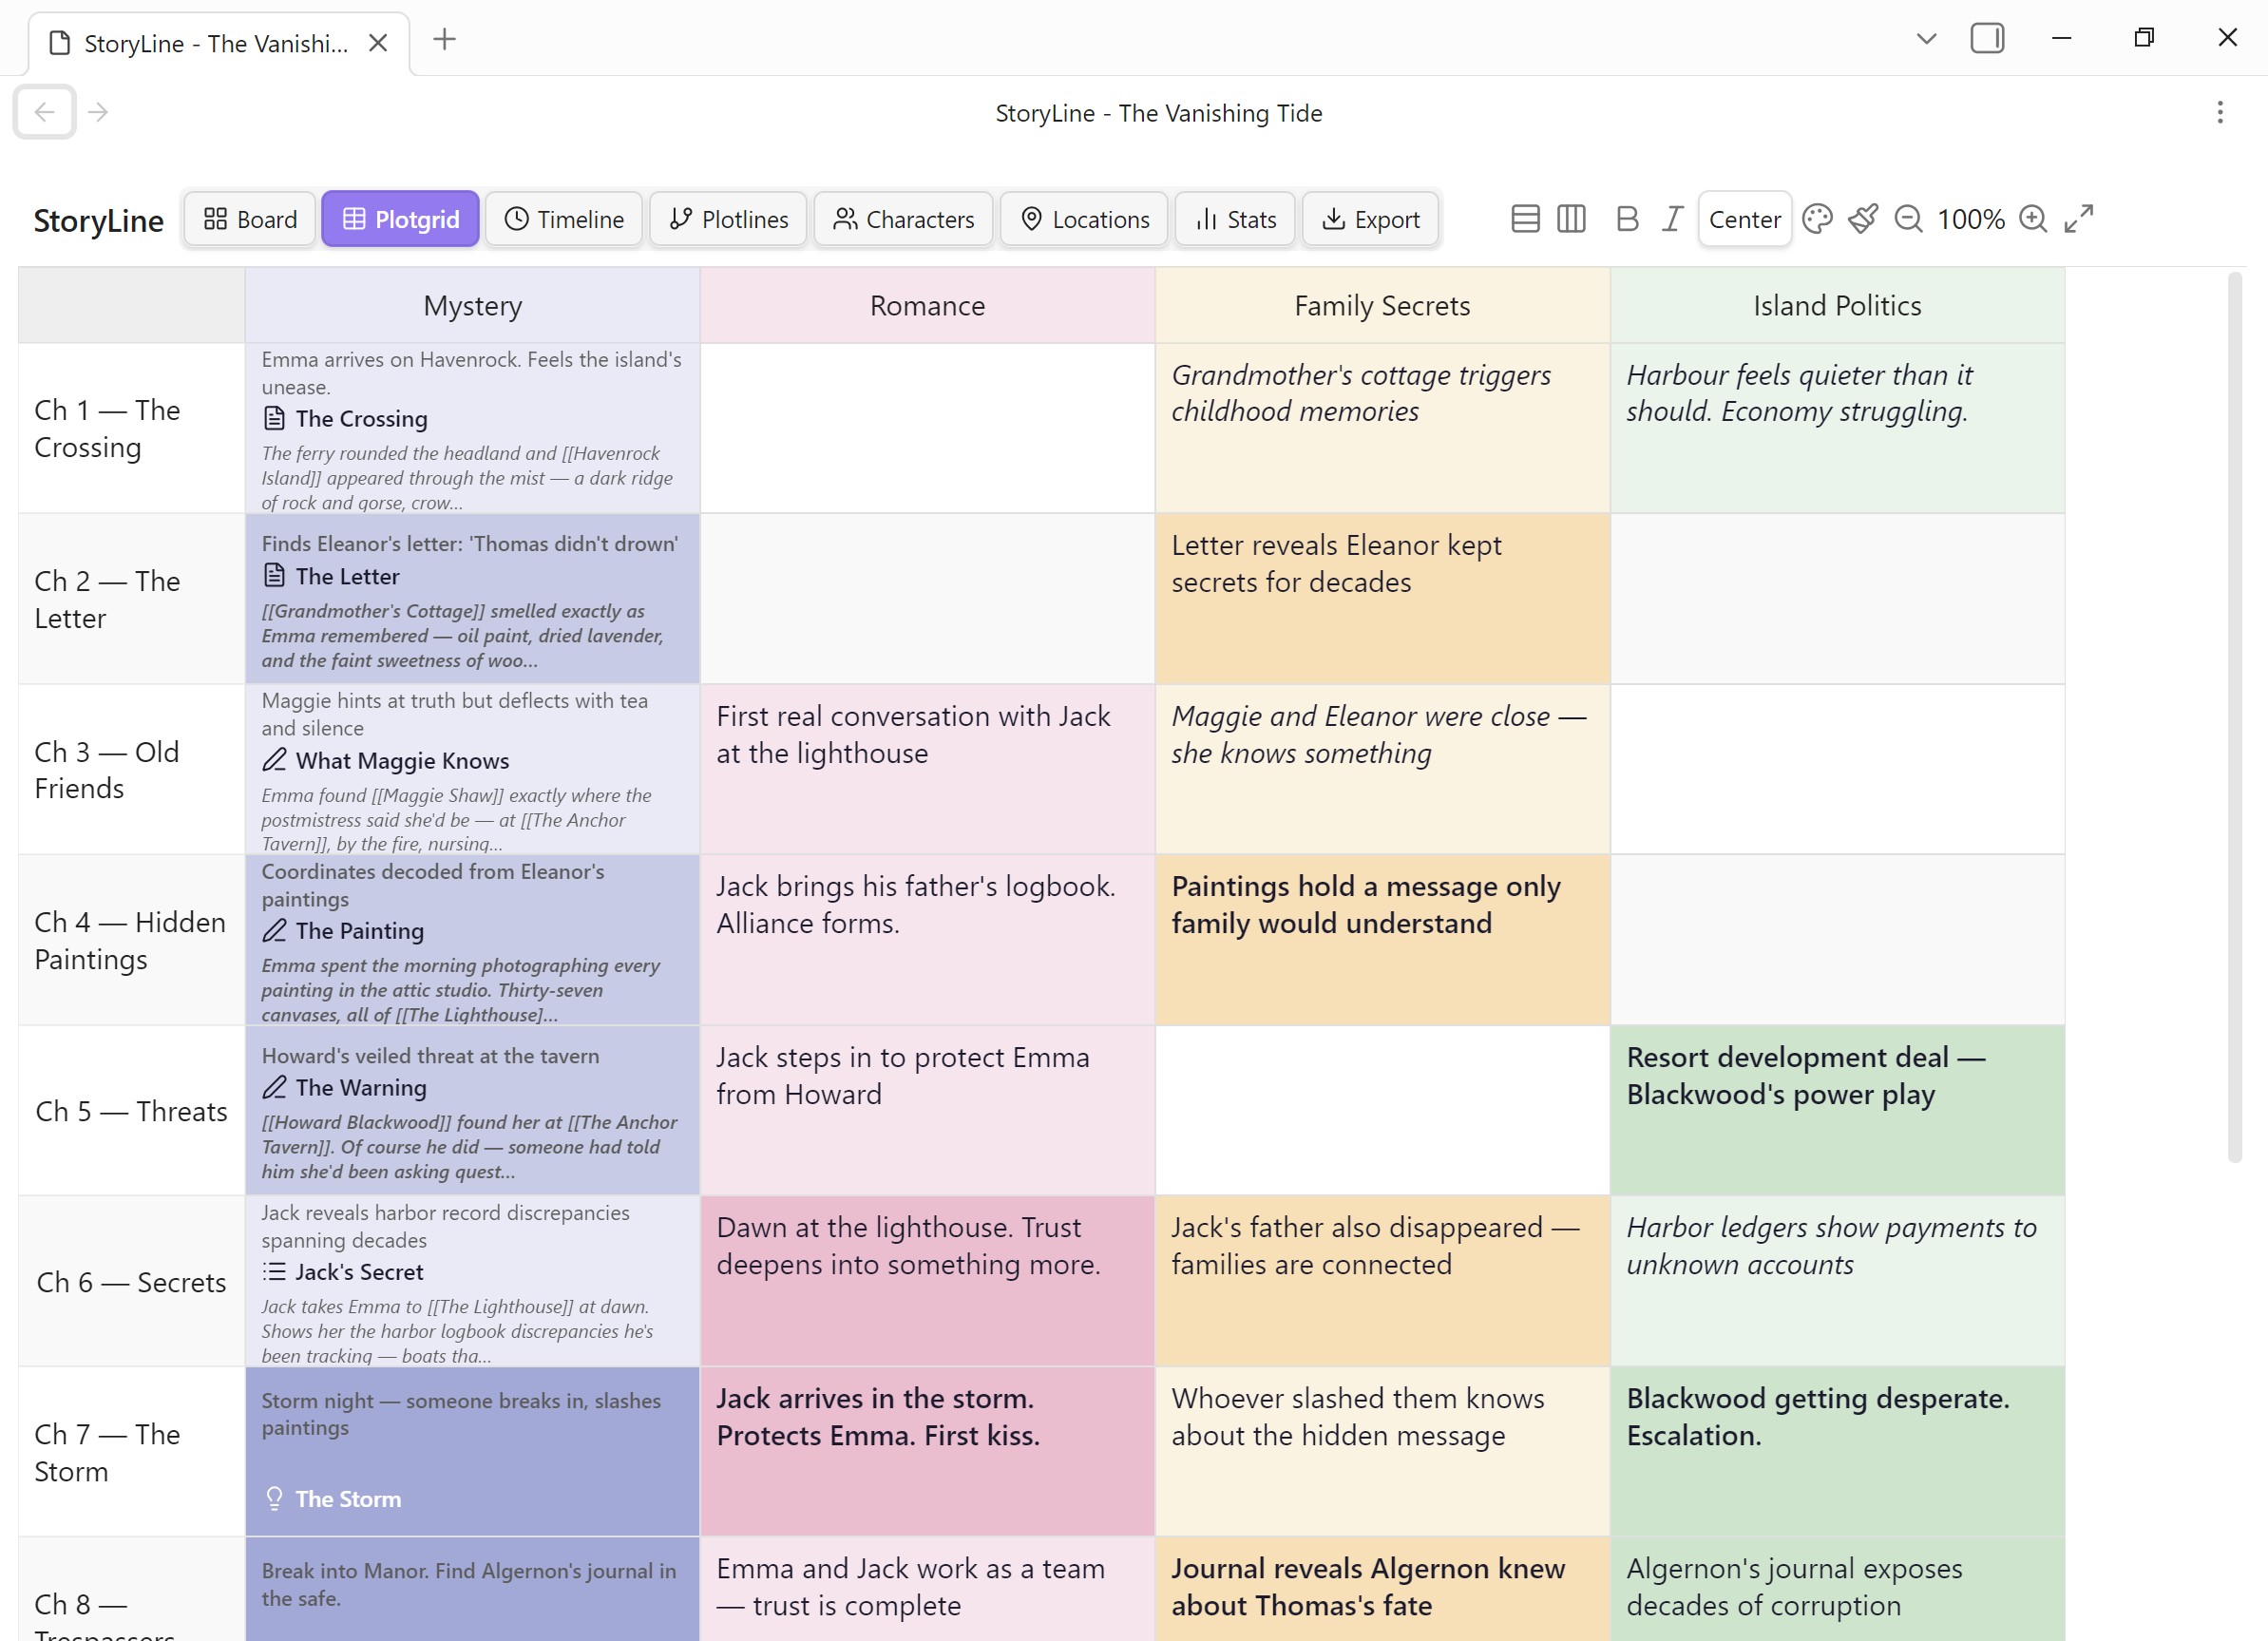Expand the tab list chevron
2268x1641 pixels.
(1926, 39)
